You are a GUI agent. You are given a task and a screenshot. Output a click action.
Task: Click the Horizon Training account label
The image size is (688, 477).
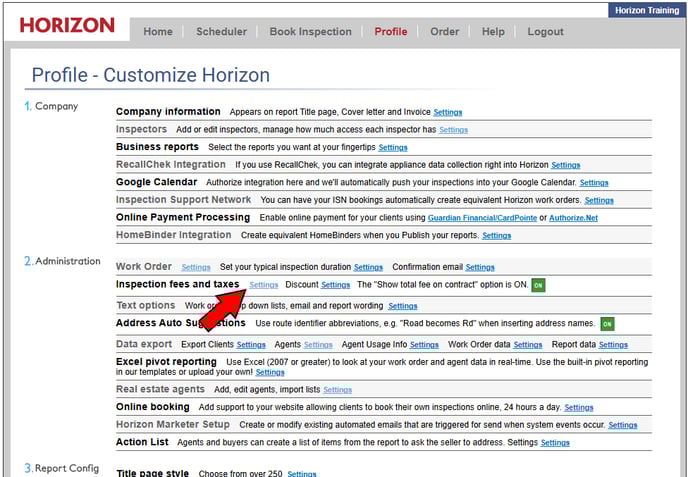pyautogui.click(x=647, y=9)
